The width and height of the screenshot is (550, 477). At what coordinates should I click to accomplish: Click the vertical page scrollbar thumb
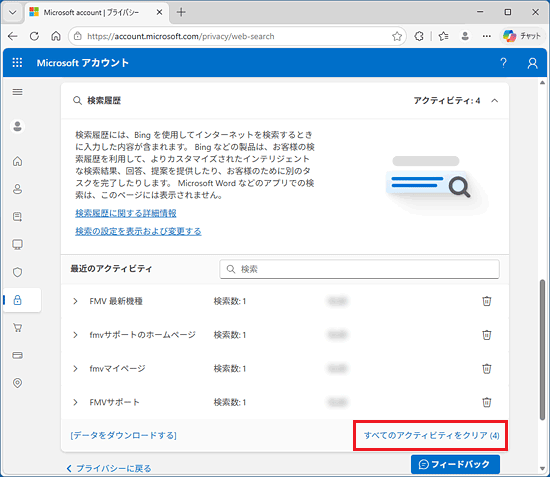(x=542, y=349)
